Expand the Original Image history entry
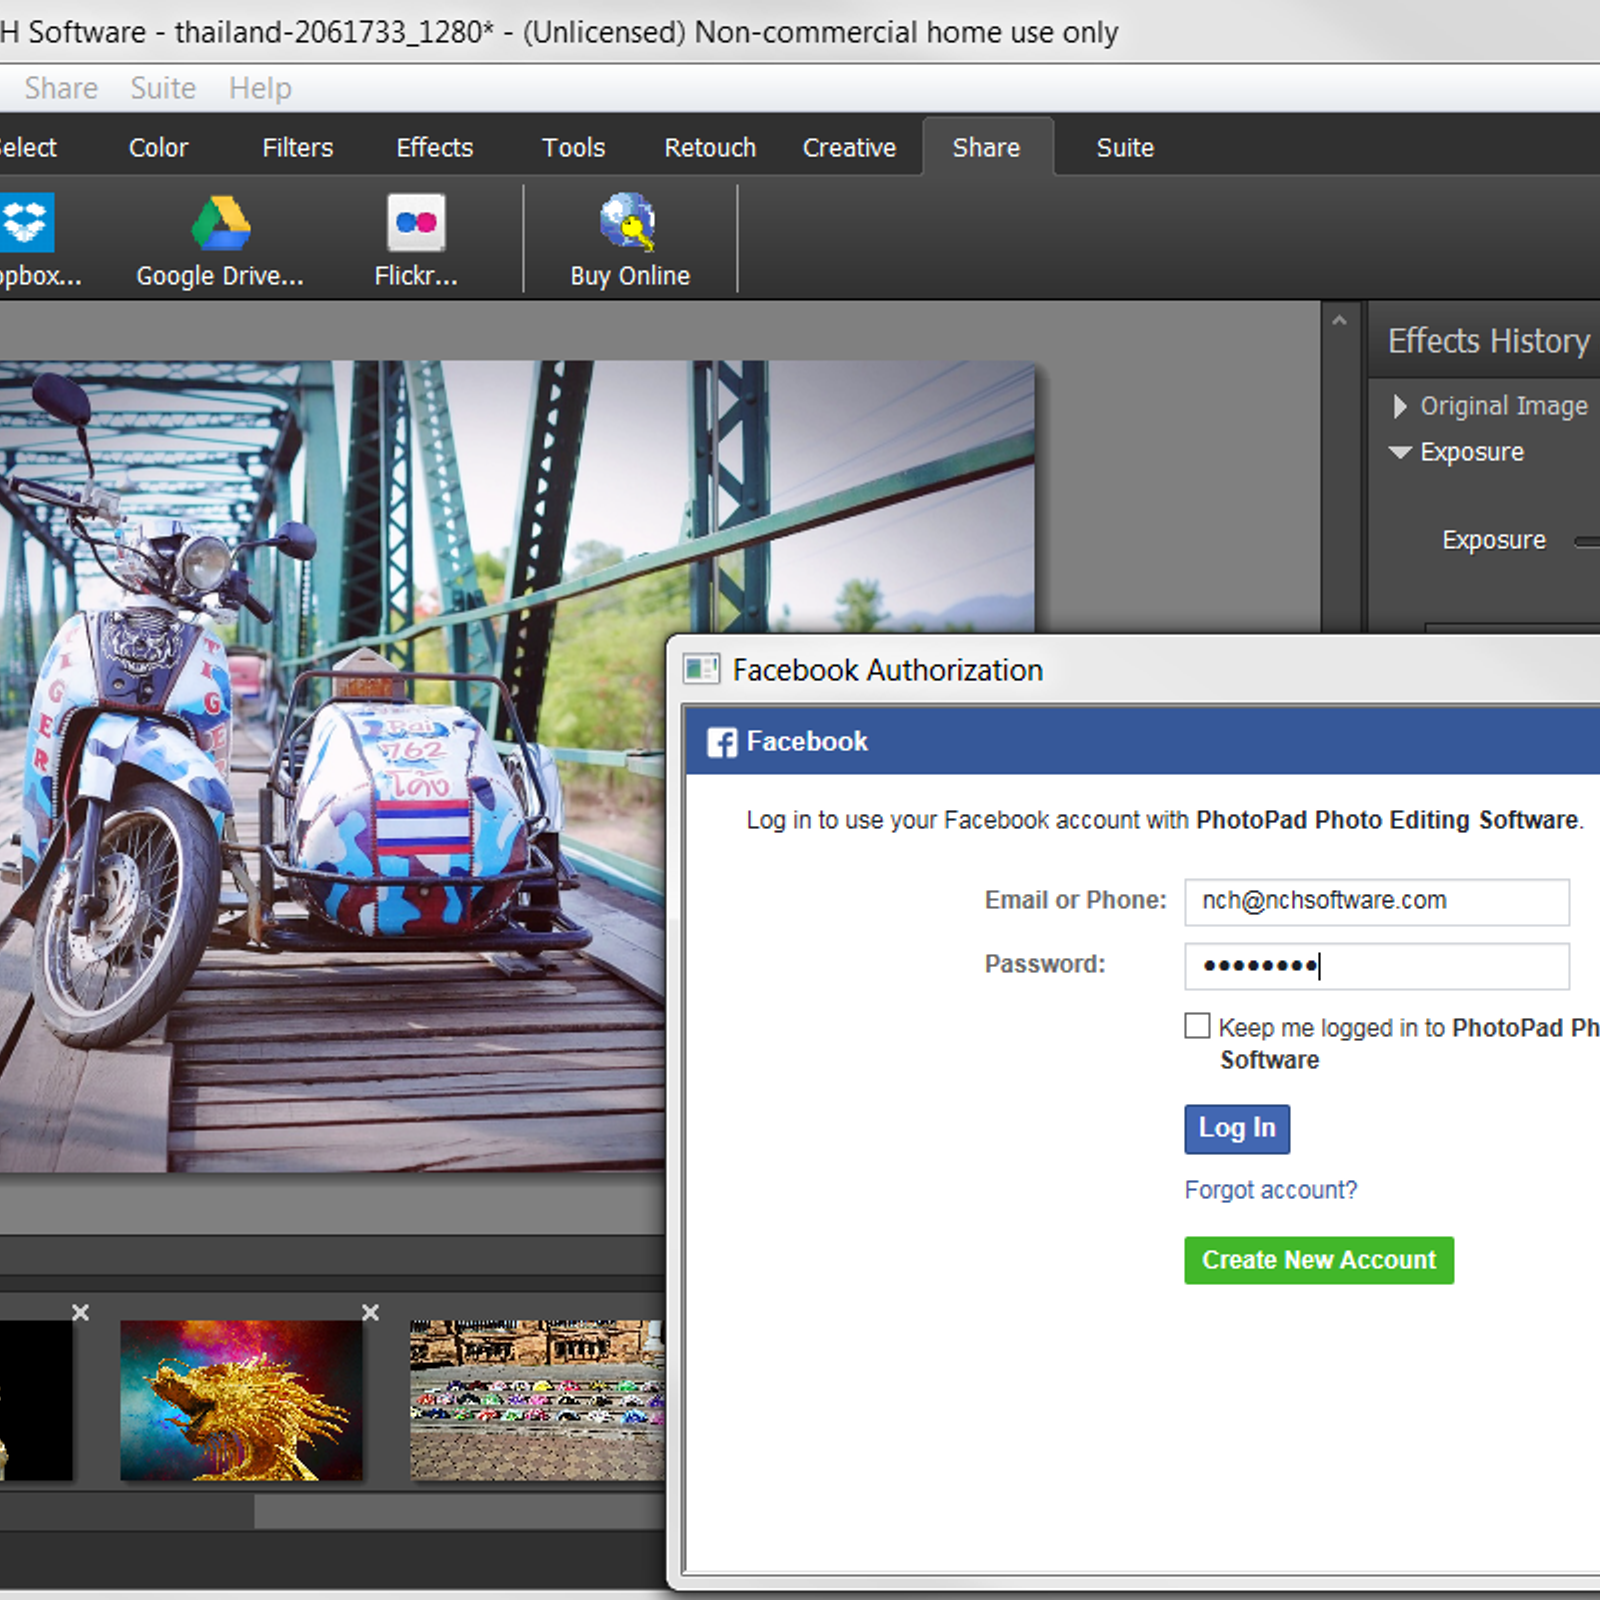The width and height of the screenshot is (1600, 1600). click(1399, 406)
